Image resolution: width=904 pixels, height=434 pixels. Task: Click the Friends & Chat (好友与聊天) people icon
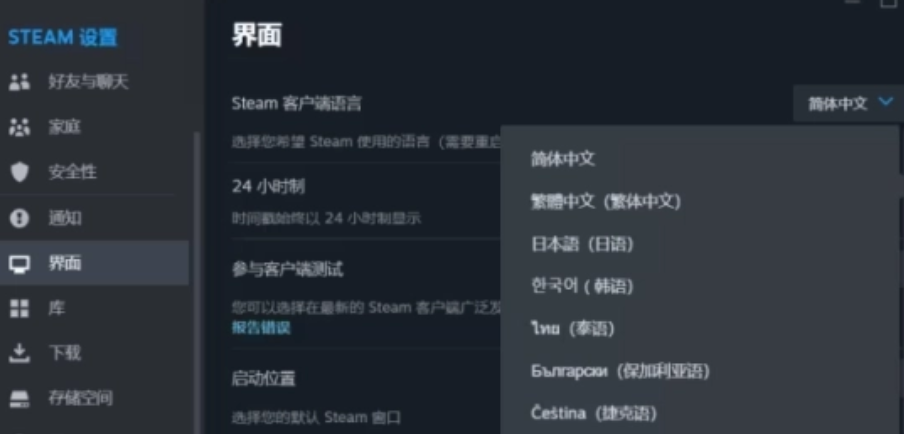[20, 82]
